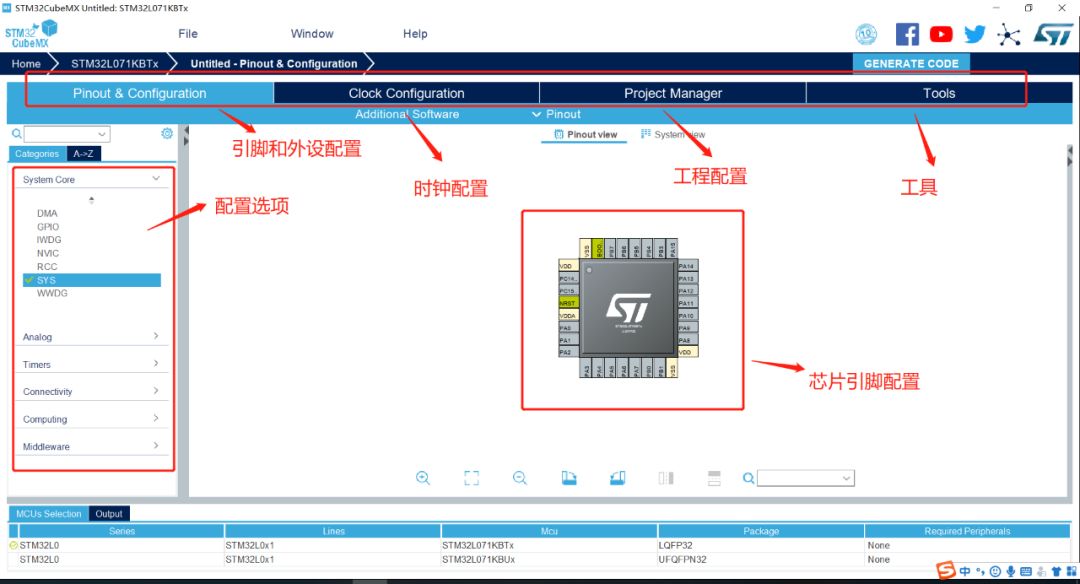Click the fit-to-view frame icon
The image size is (1080, 584).
point(471,478)
